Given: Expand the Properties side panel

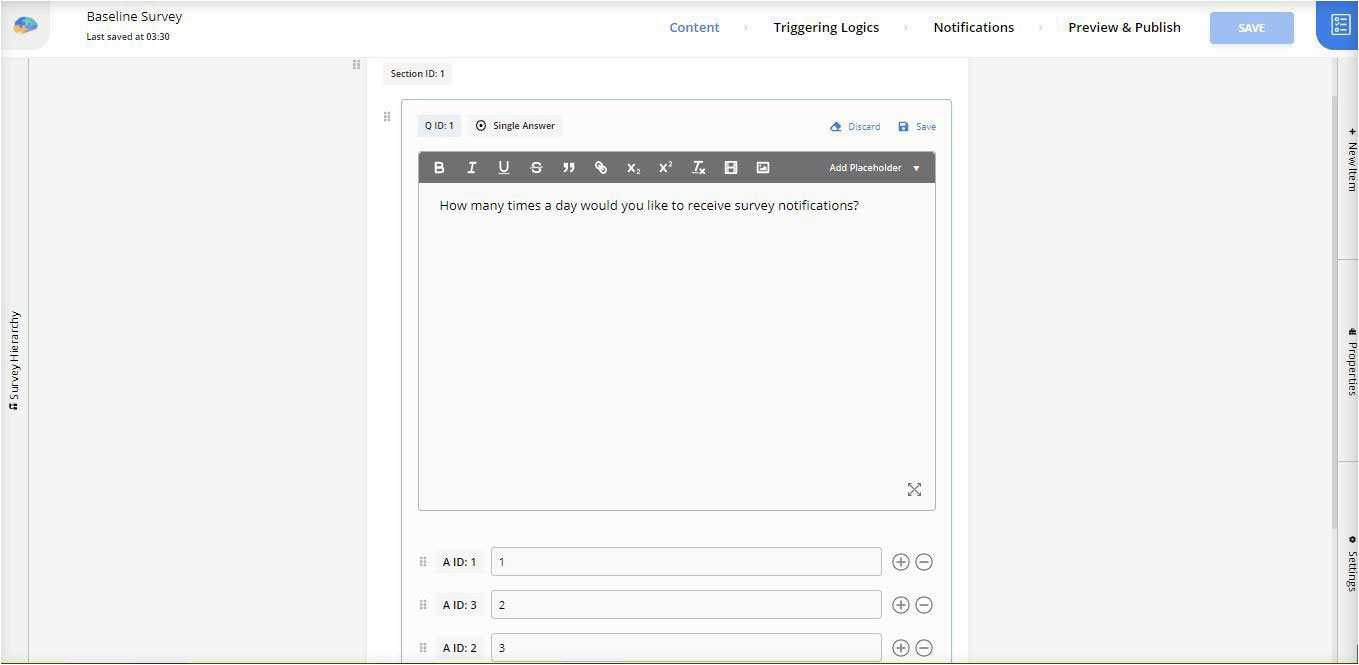Looking at the screenshot, I should 1350,362.
